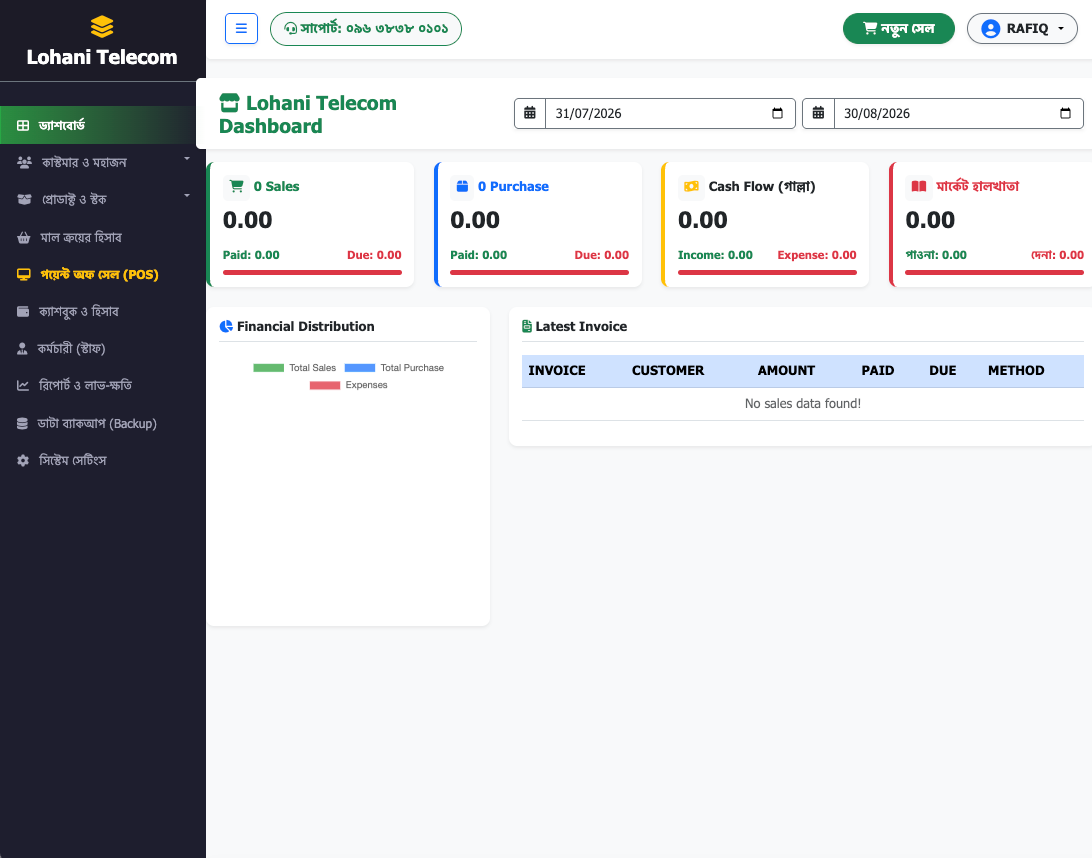Viewport: 1092px width, 858px height.
Task: Click 'Income: 0.00' on Cash Flow card
Action: (x=715, y=255)
